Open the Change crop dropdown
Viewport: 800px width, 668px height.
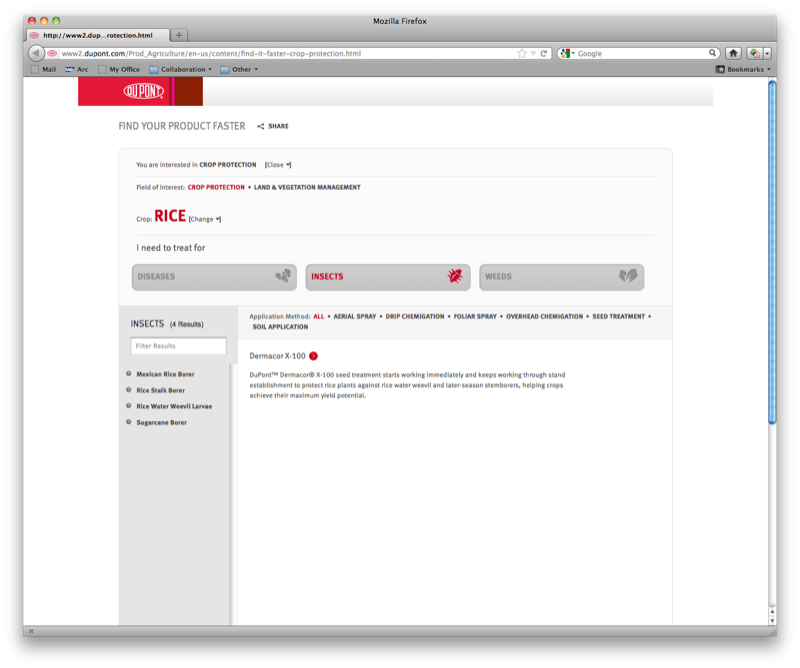pos(205,219)
